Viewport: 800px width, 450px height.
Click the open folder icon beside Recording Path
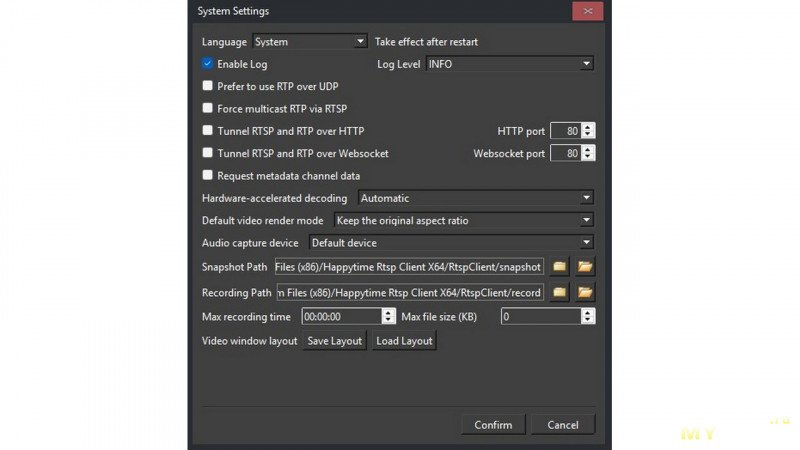(585, 293)
